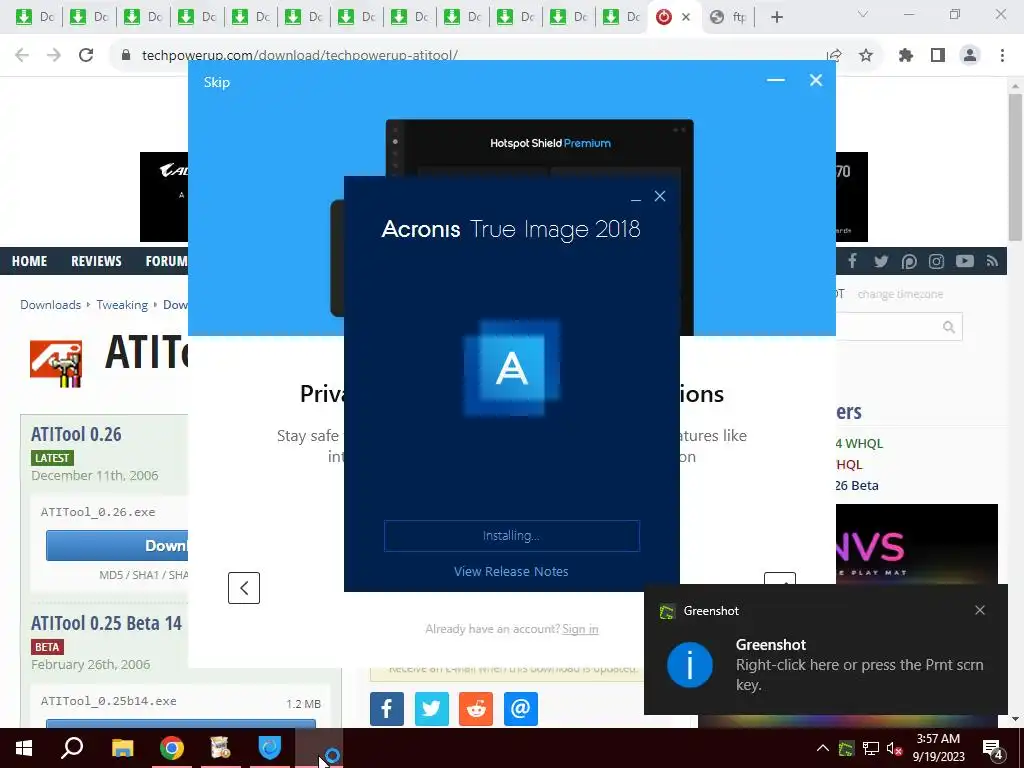Minimize the Acronis True Image window
Image resolution: width=1024 pixels, height=768 pixels.
[x=635, y=197]
